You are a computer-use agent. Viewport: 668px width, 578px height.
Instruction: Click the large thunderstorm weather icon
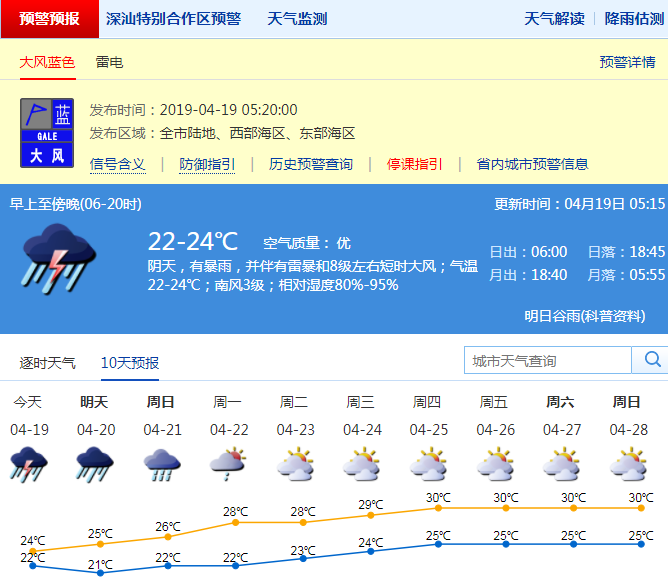coord(59,257)
